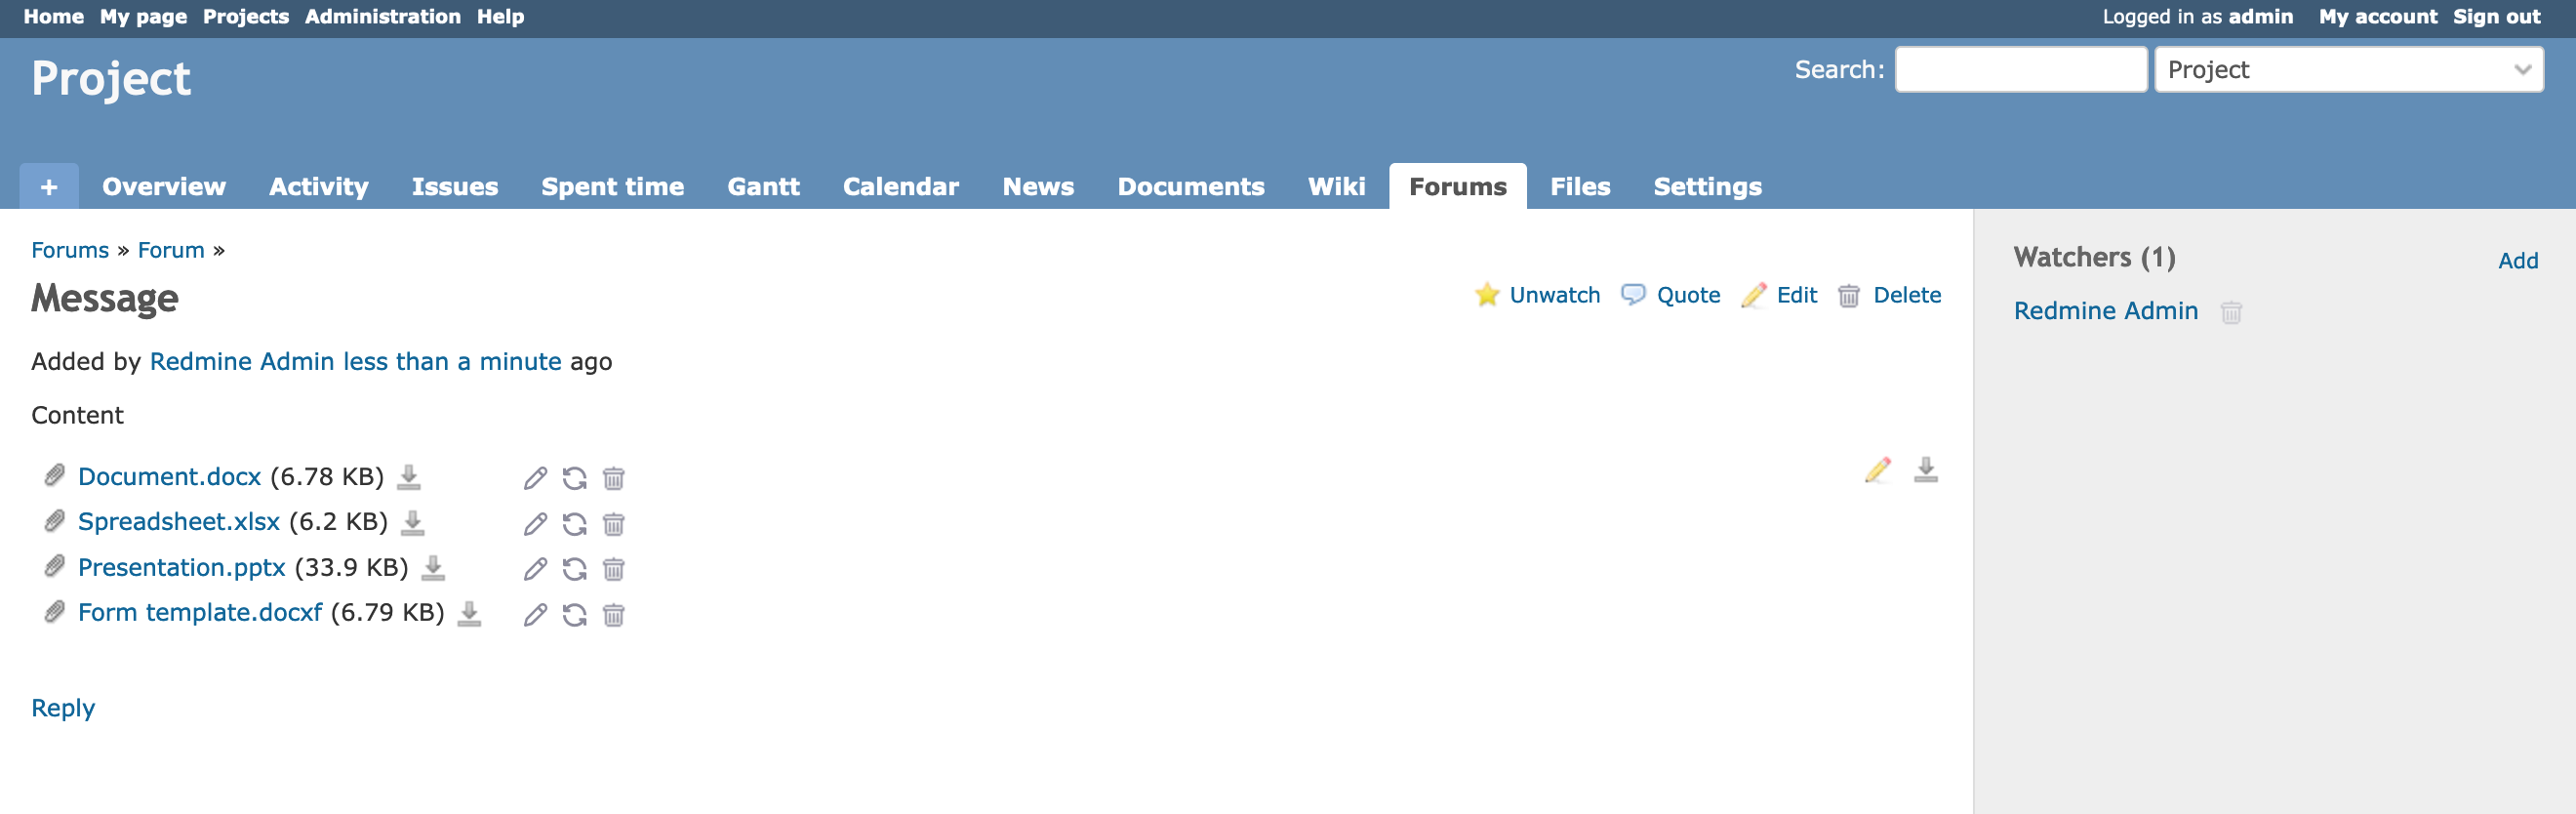Open the News tab
The image size is (2576, 814).
(1039, 186)
